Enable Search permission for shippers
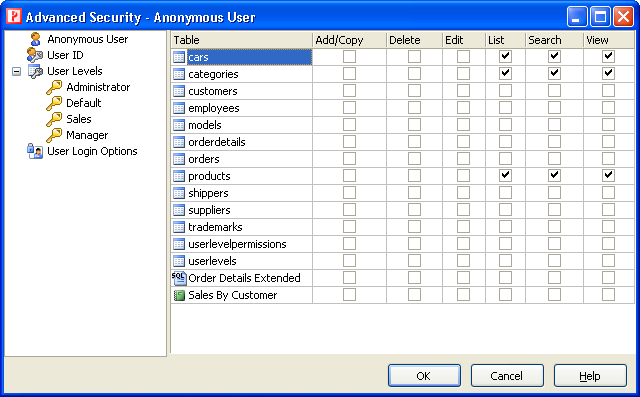Image resolution: width=640 pixels, height=397 pixels. 554,193
